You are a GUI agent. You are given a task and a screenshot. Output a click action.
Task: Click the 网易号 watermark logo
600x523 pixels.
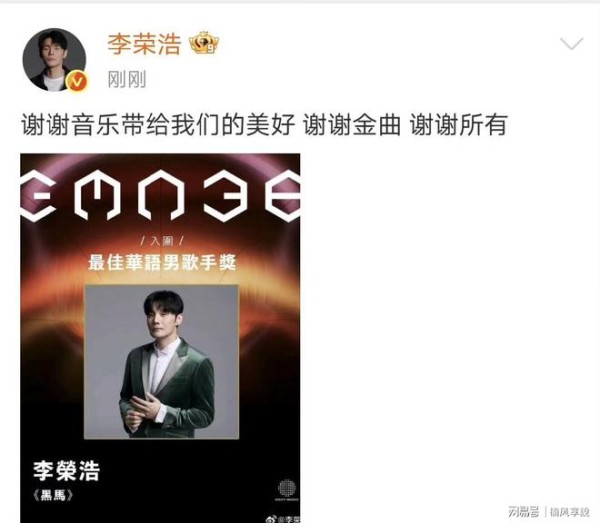tap(523, 512)
